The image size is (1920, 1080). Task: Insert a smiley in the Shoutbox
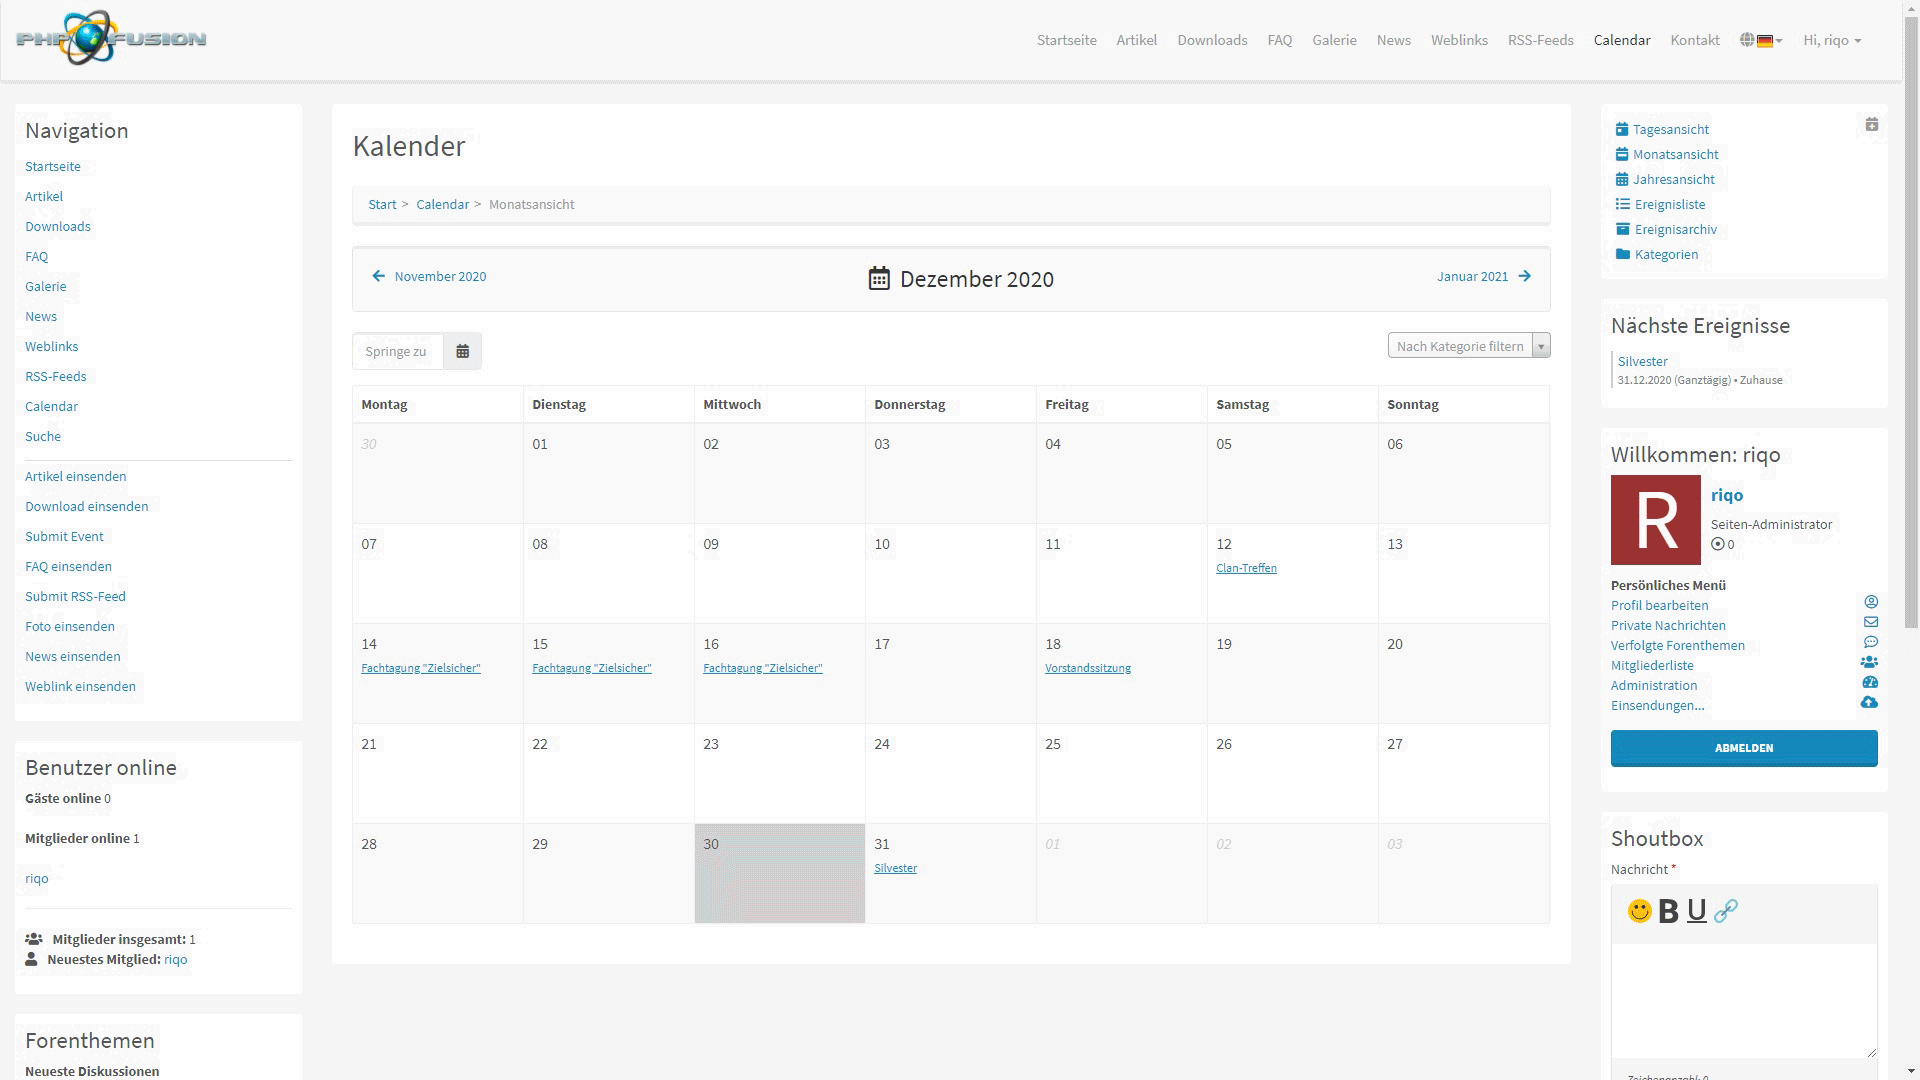[x=1639, y=911]
